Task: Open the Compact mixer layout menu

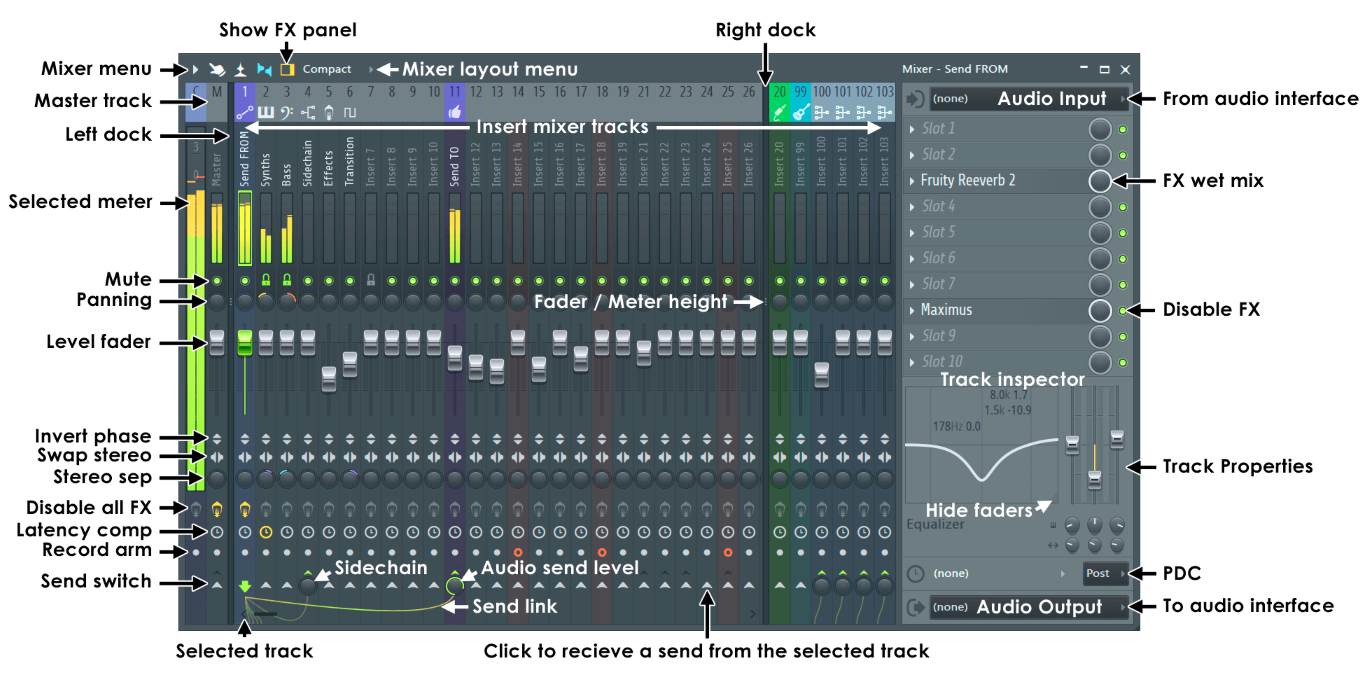Action: click(328, 70)
